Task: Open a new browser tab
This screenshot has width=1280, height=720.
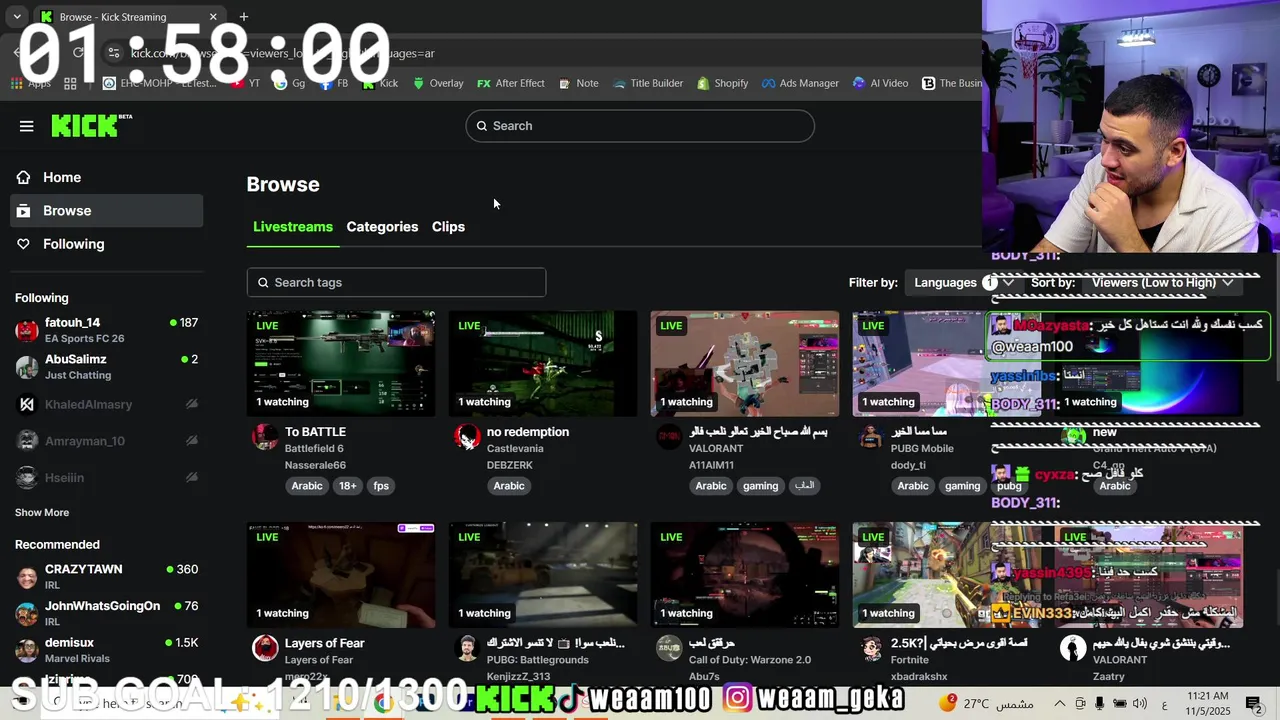Action: pyautogui.click(x=244, y=16)
